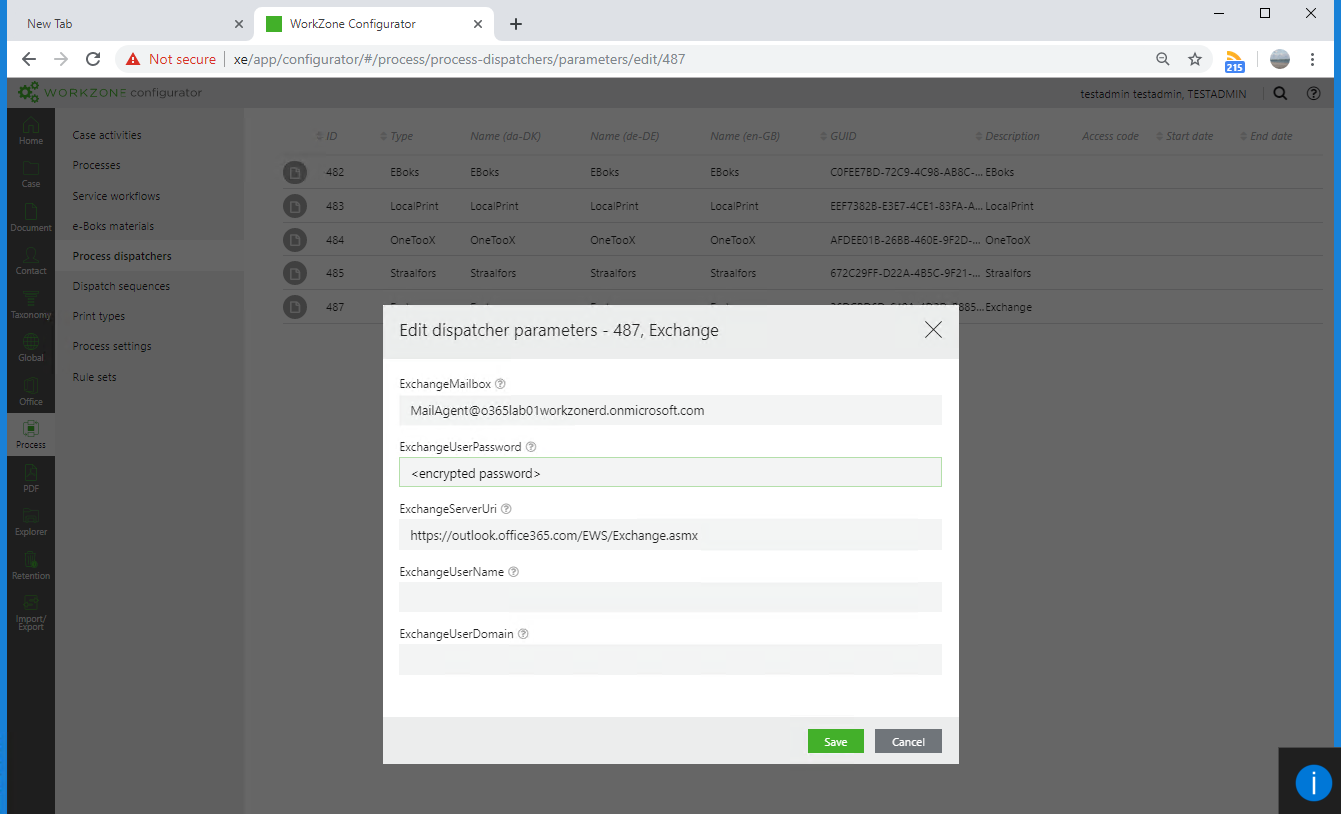Image resolution: width=1341 pixels, height=814 pixels.
Task: Open the Taxonomy module icon
Action: coord(31,305)
